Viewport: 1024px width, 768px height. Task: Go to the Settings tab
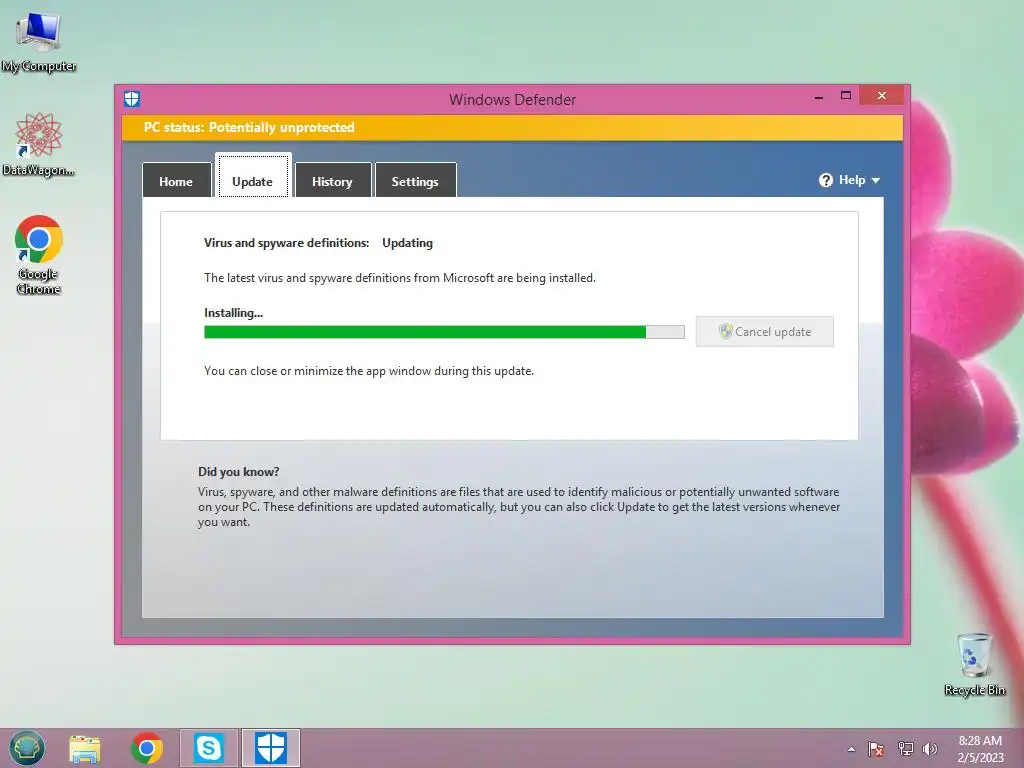(415, 180)
